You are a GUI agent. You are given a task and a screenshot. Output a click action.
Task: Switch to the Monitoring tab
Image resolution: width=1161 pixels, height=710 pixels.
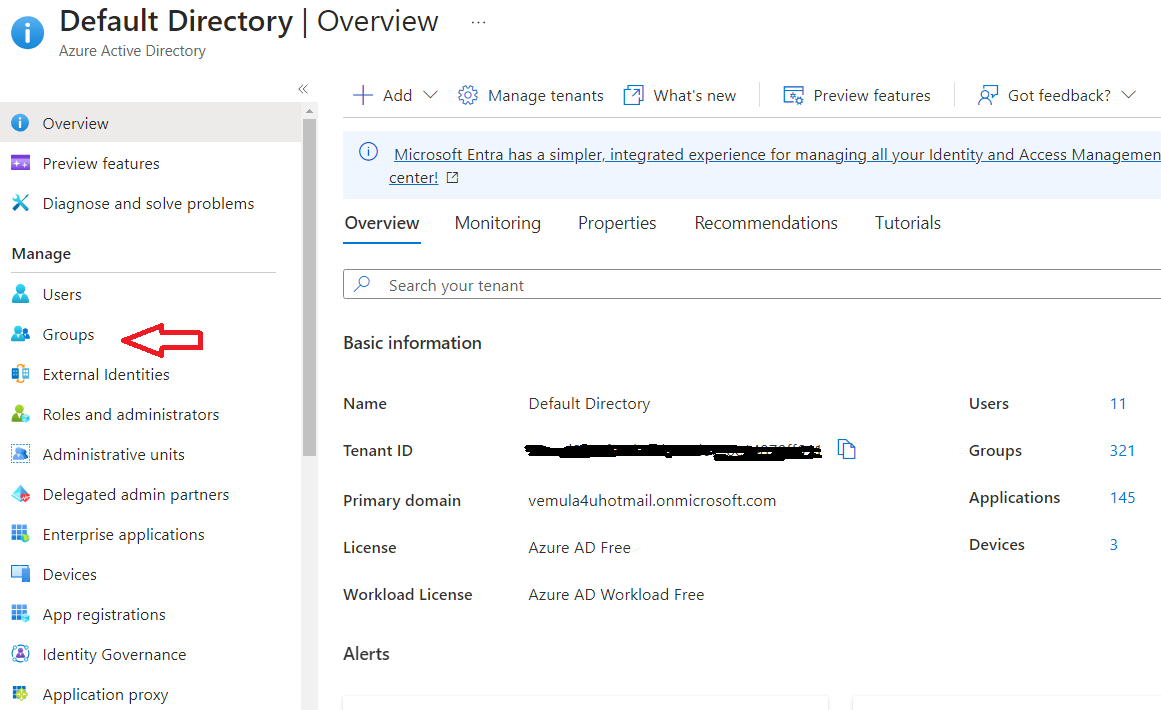click(x=498, y=223)
